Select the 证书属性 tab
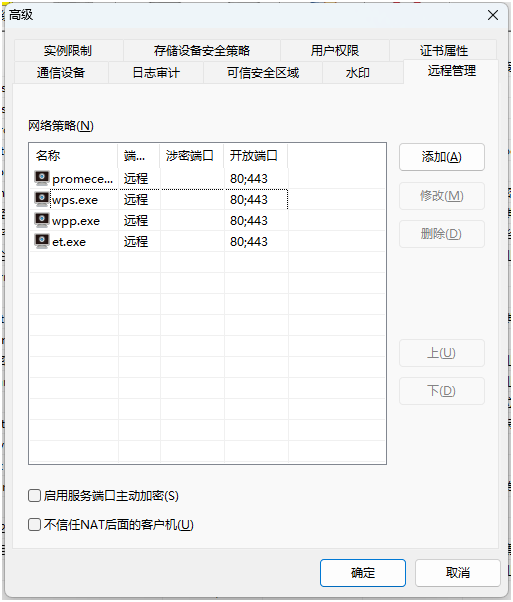 [x=443, y=50]
